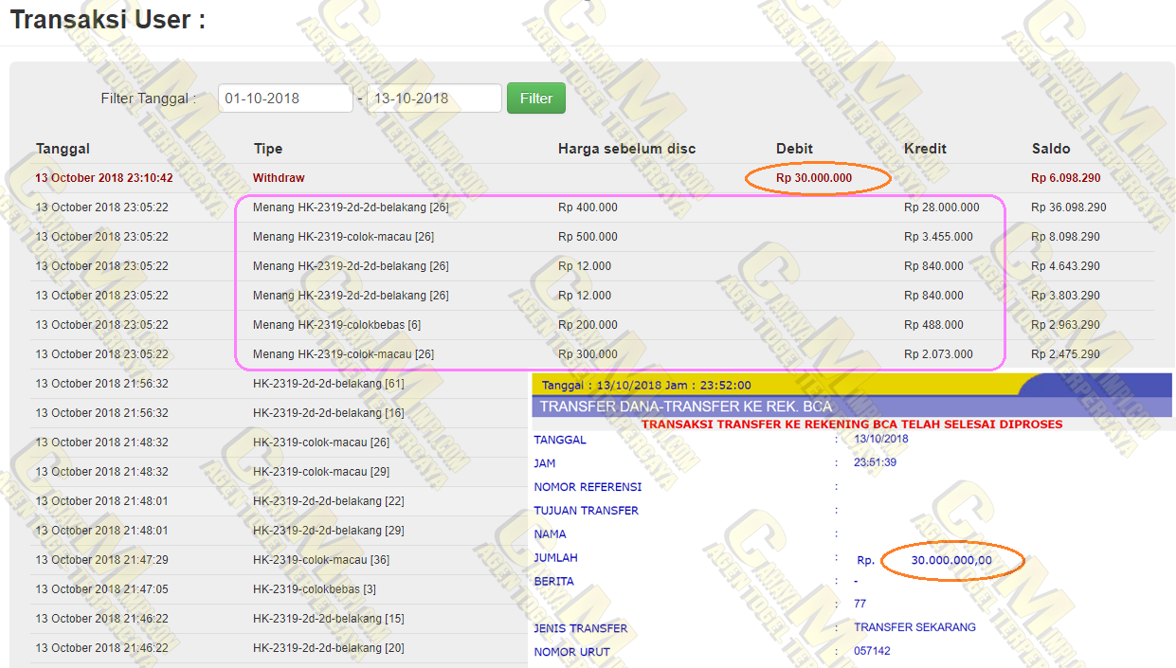Click the circled Rp 30.000.000 debit amount

[814, 178]
